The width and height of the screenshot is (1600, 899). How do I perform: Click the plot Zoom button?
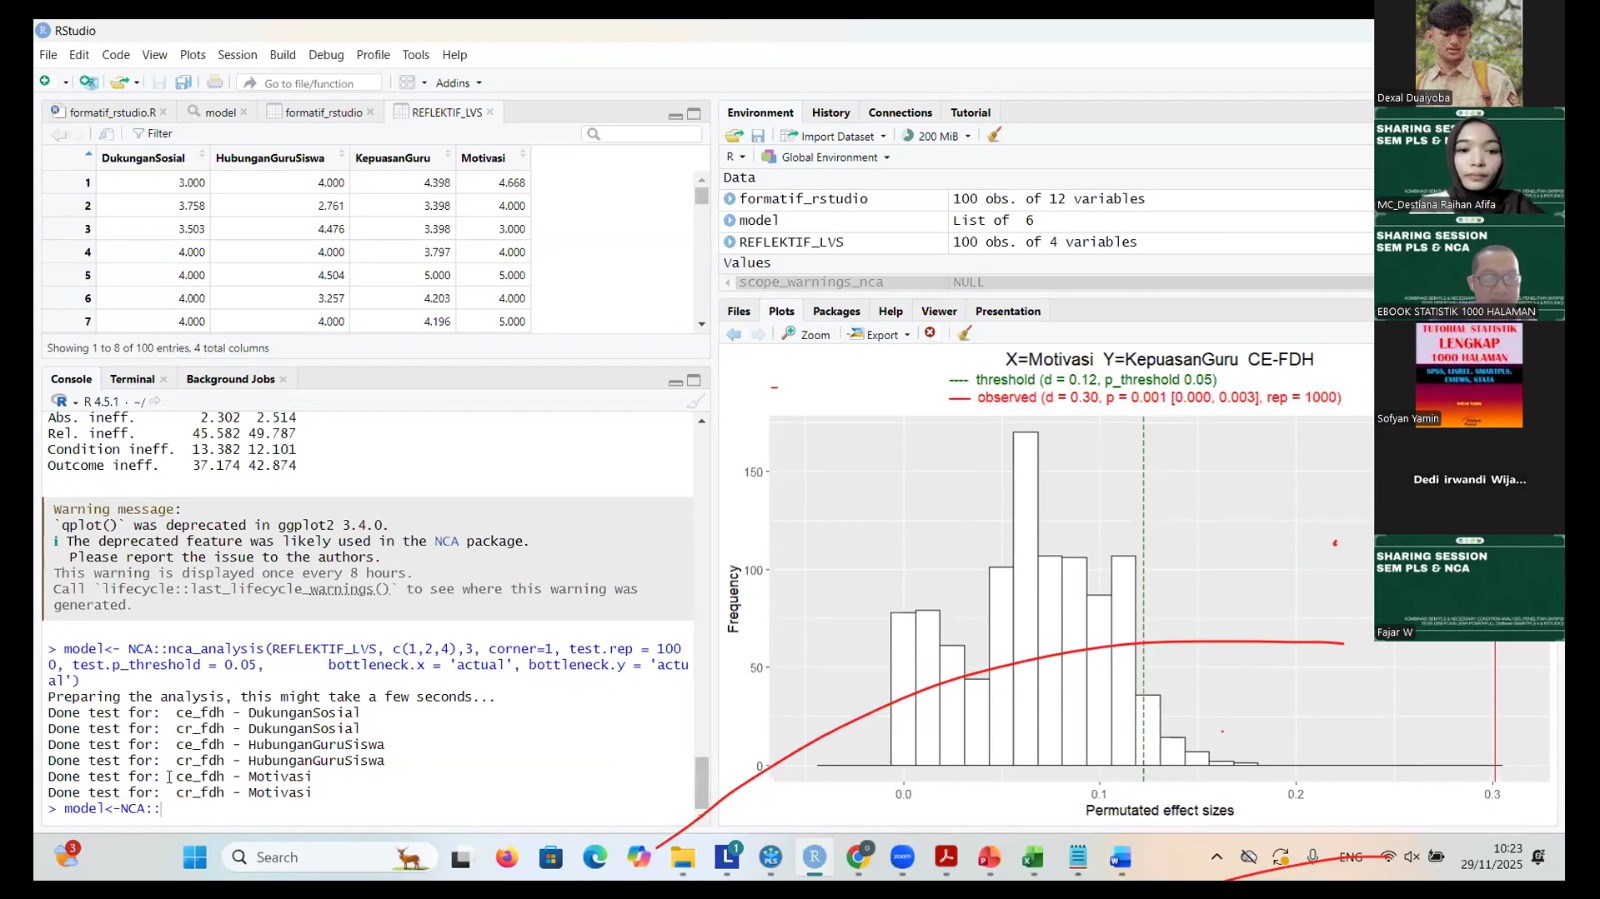tap(806, 335)
